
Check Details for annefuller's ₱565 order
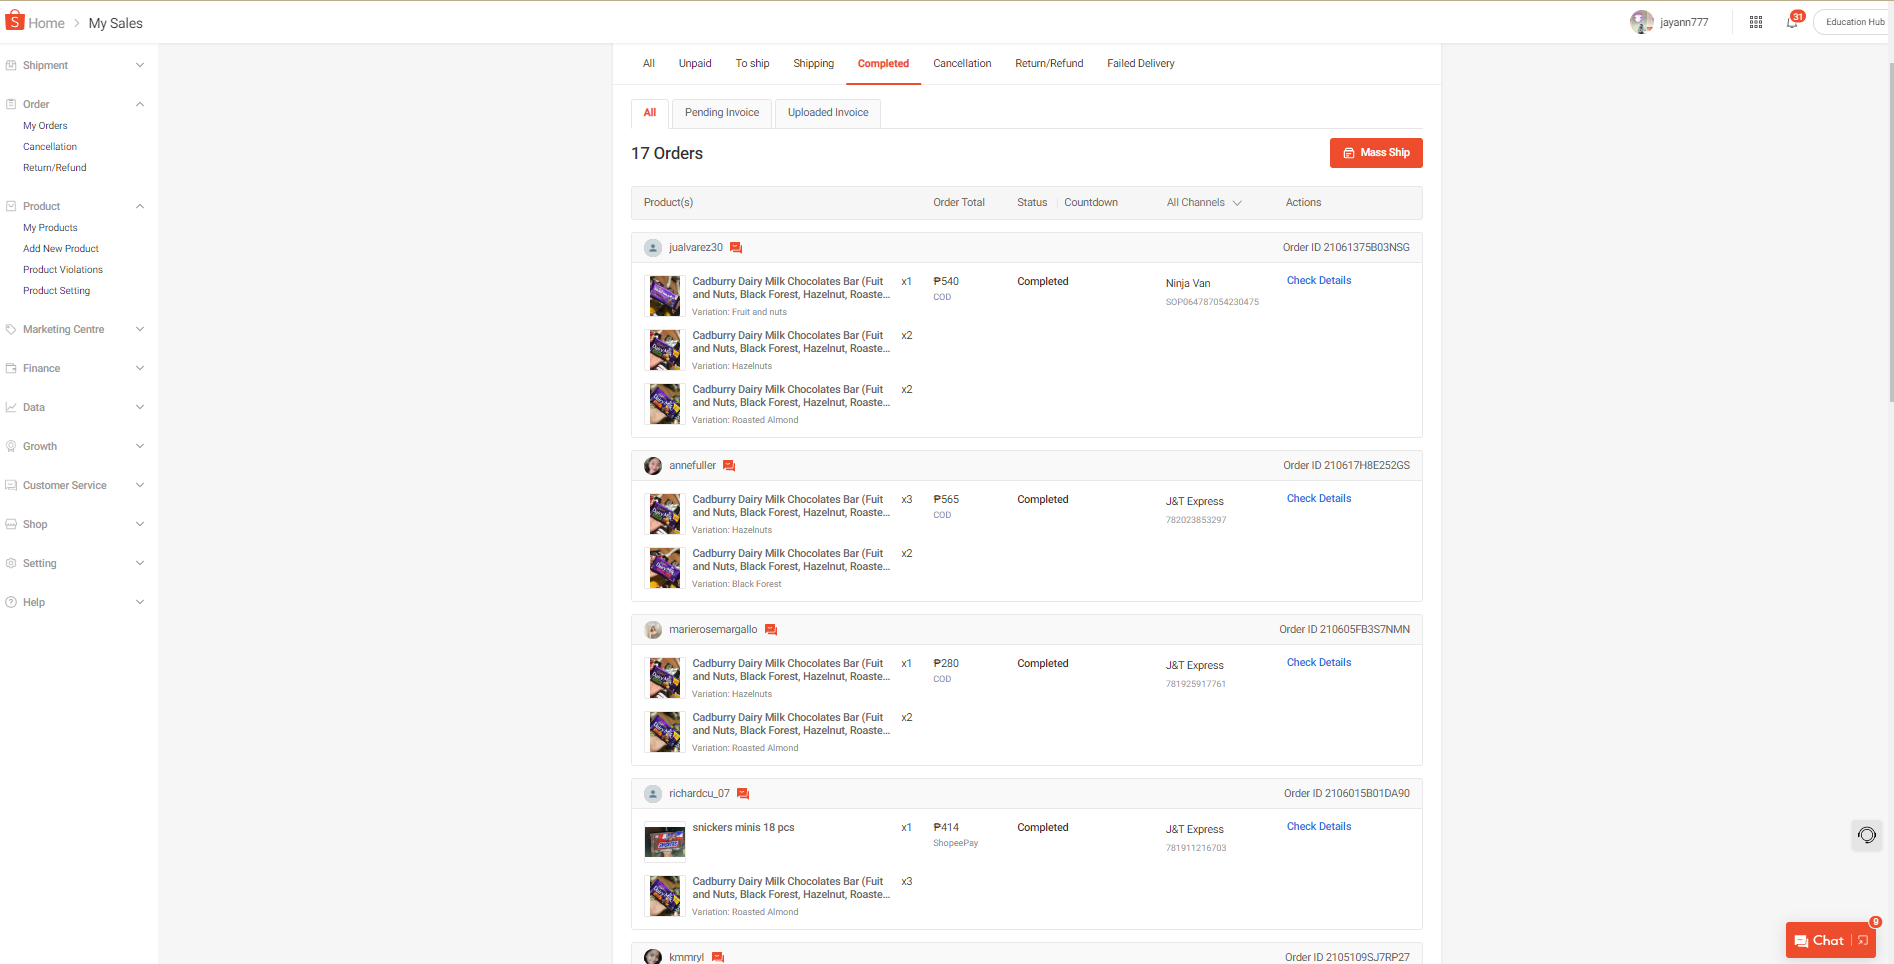pos(1319,499)
